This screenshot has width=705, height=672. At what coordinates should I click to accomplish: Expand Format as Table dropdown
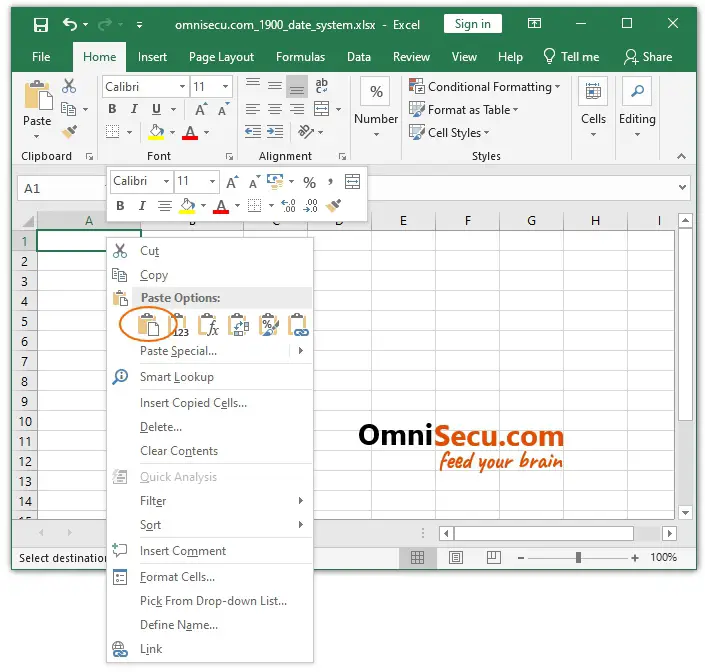[x=515, y=110]
